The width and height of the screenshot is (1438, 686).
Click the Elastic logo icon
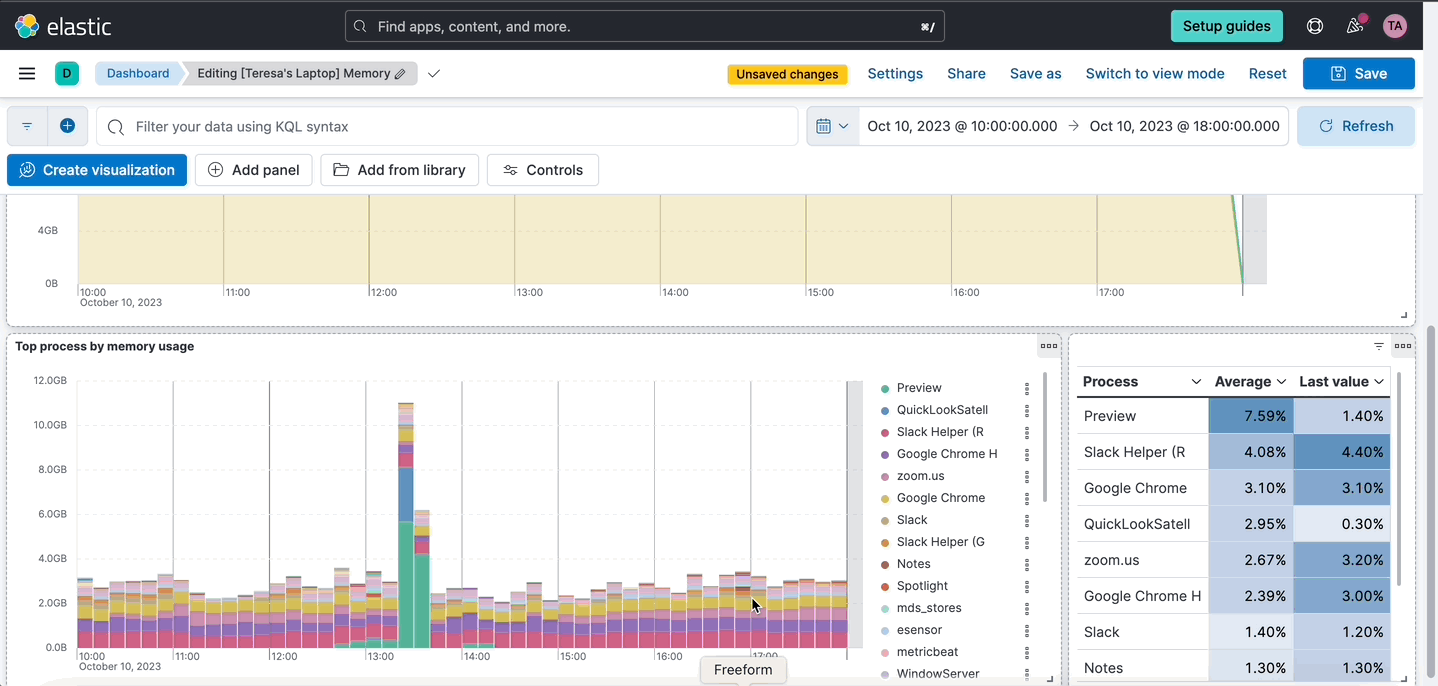27,26
